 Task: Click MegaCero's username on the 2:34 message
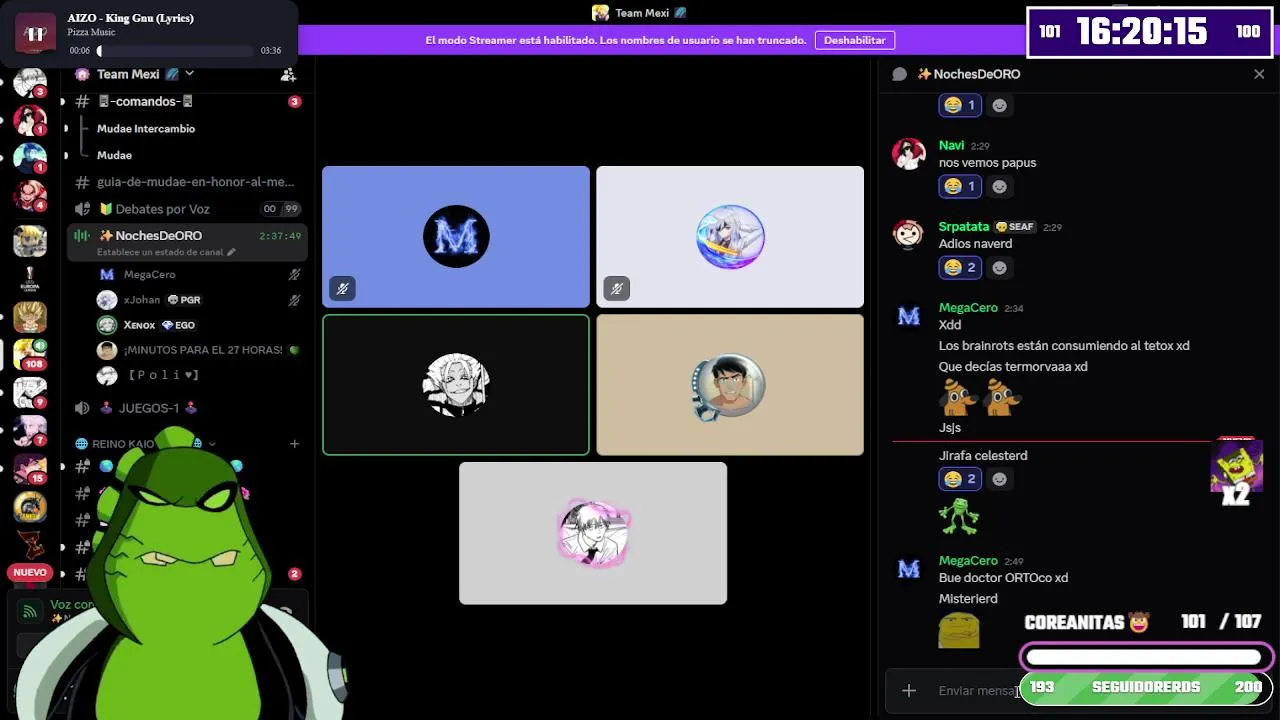tap(968, 307)
